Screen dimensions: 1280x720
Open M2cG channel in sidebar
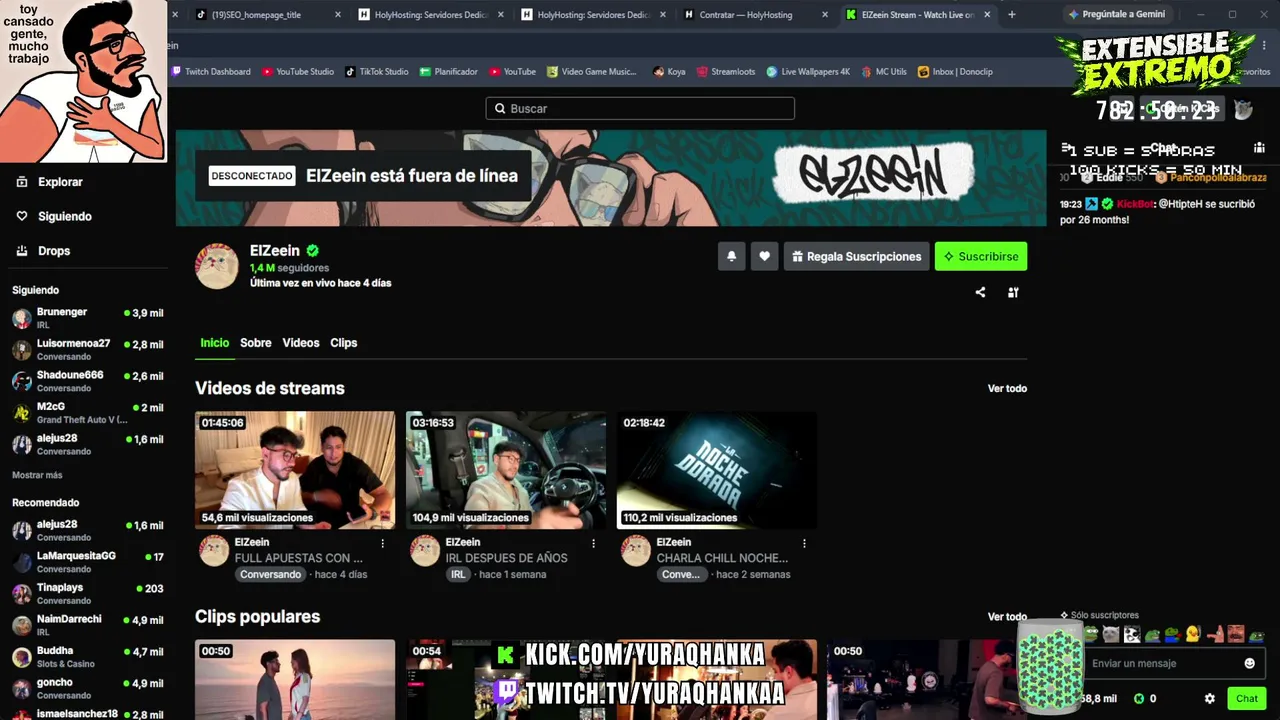(88, 412)
